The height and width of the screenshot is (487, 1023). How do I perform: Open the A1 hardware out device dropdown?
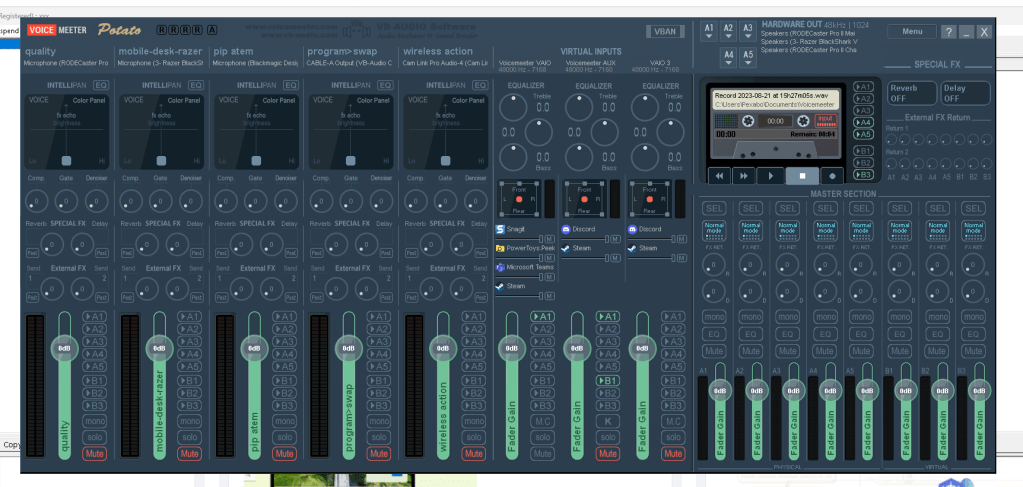tap(709, 30)
